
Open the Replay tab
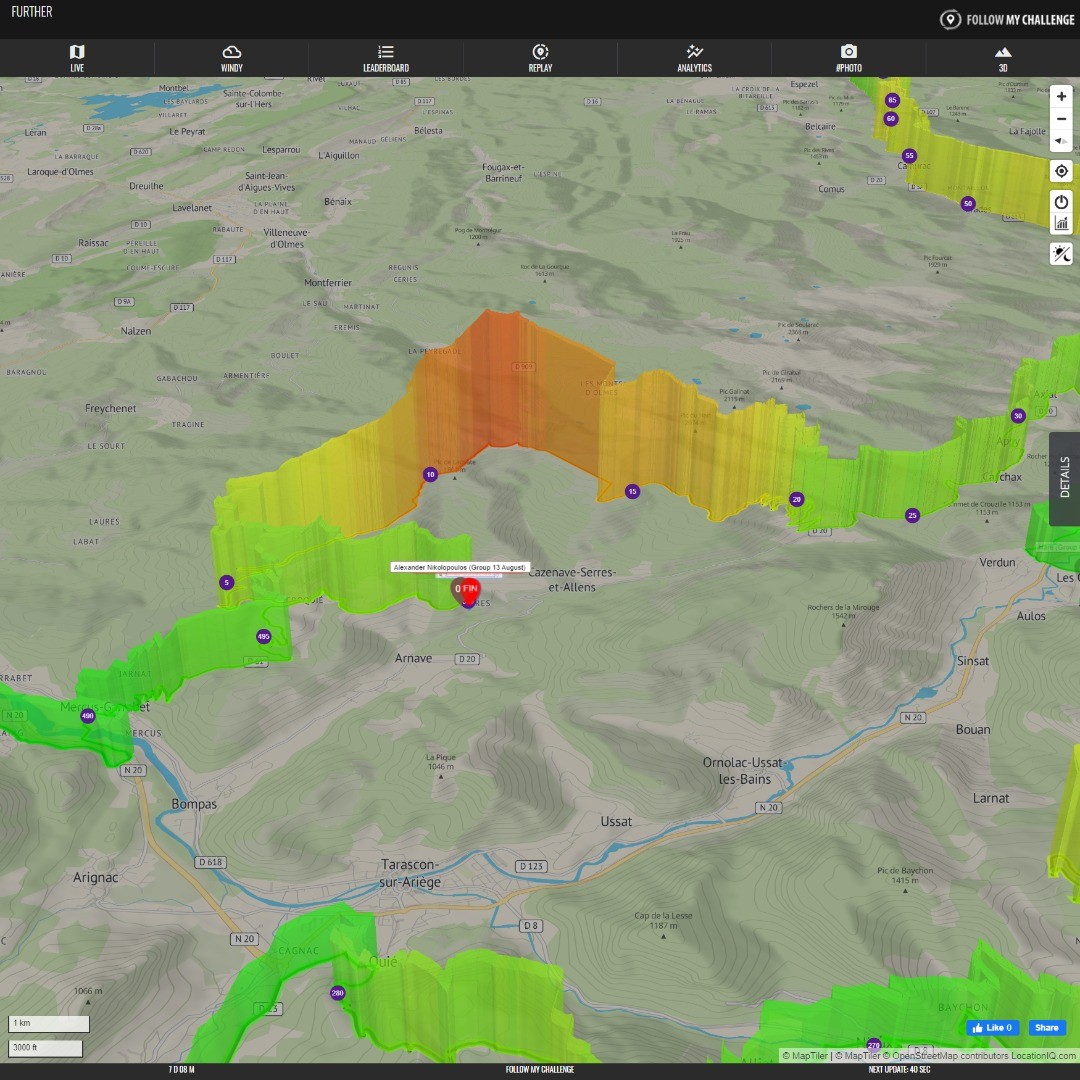click(540, 59)
